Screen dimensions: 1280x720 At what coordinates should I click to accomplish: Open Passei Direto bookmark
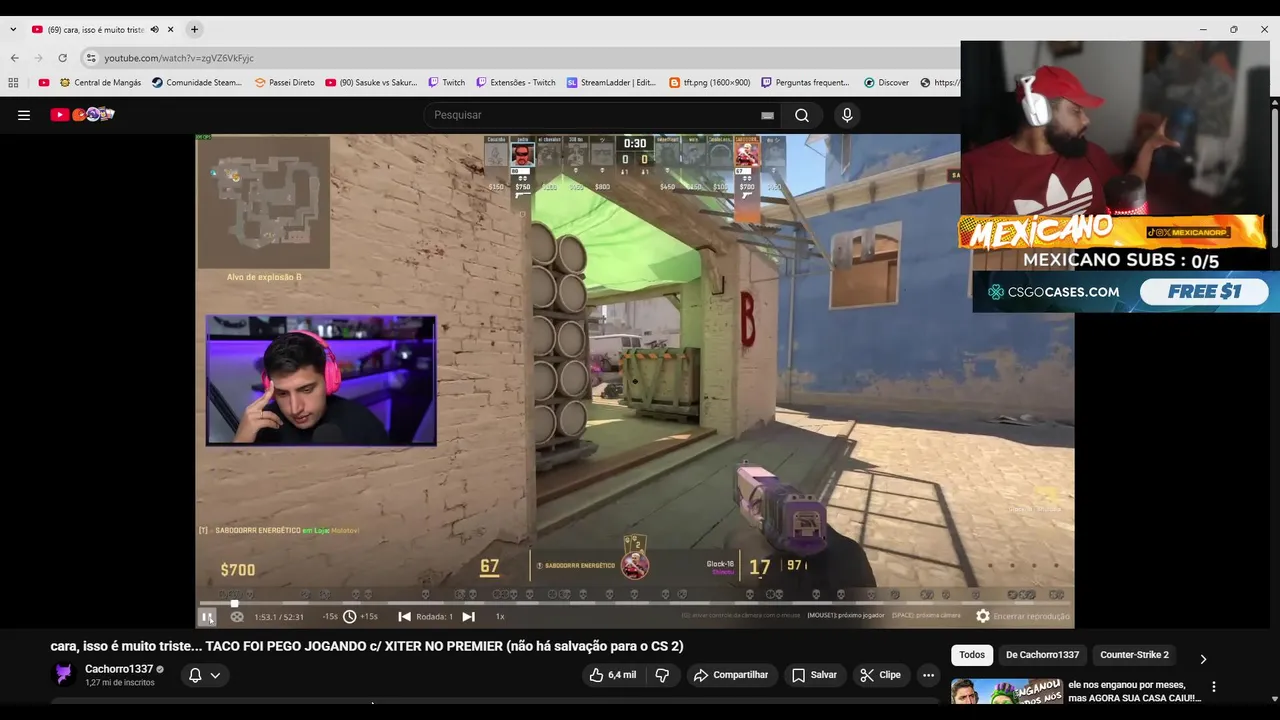[285, 83]
